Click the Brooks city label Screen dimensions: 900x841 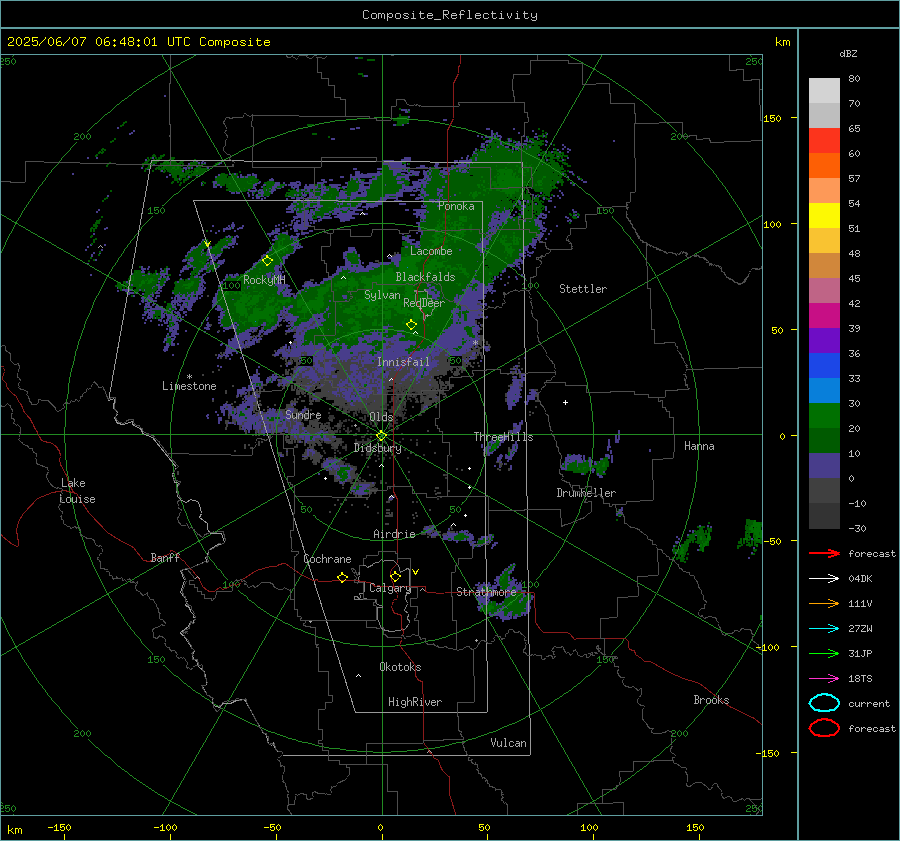711,700
